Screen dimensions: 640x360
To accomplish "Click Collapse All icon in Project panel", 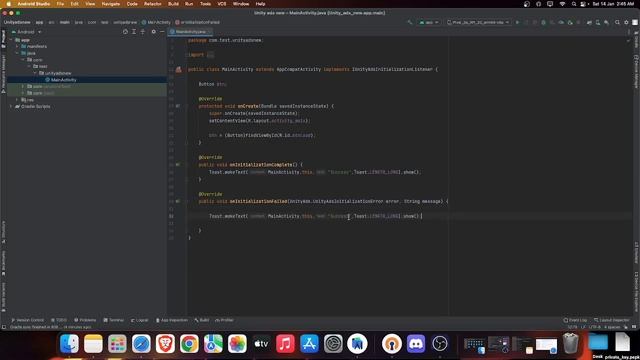I will click(x=142, y=32).
